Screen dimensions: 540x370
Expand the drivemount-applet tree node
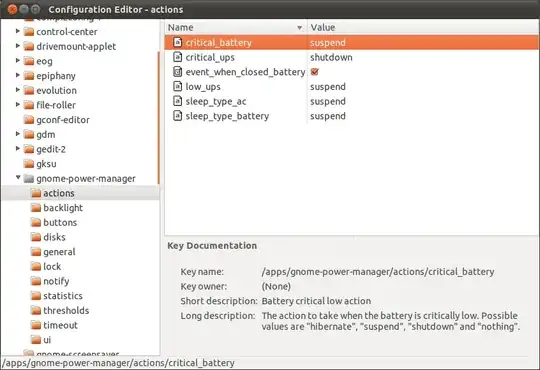pos(18,46)
